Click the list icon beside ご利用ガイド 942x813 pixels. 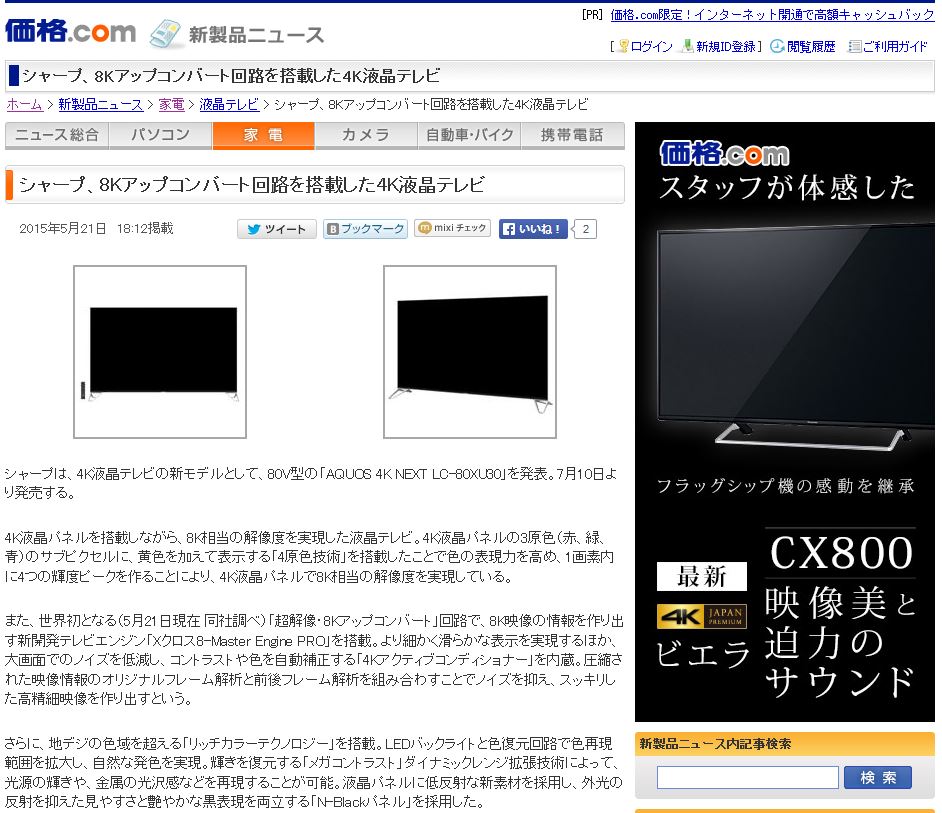pyautogui.click(x=854, y=46)
